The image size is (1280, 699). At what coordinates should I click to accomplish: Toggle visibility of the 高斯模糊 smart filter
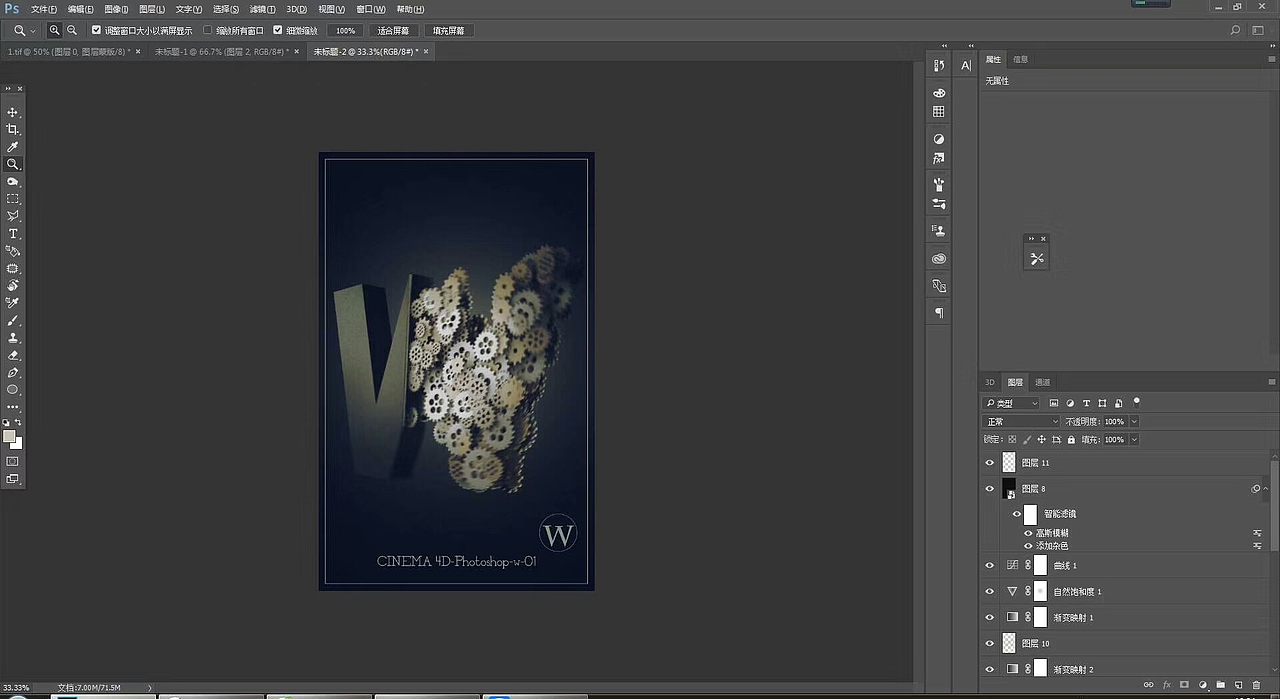1028,533
